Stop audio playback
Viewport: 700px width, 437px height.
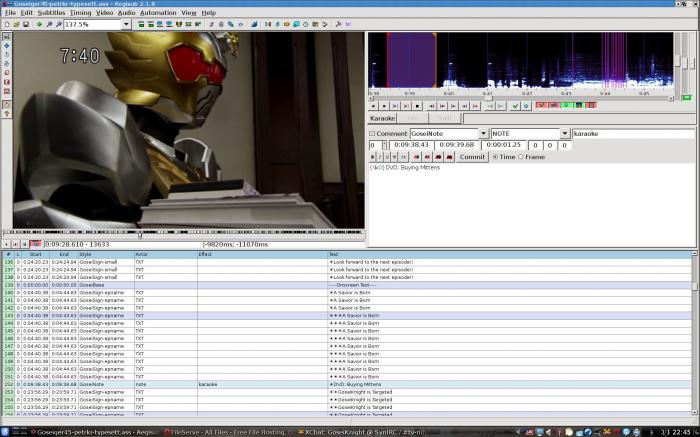[x=417, y=106]
